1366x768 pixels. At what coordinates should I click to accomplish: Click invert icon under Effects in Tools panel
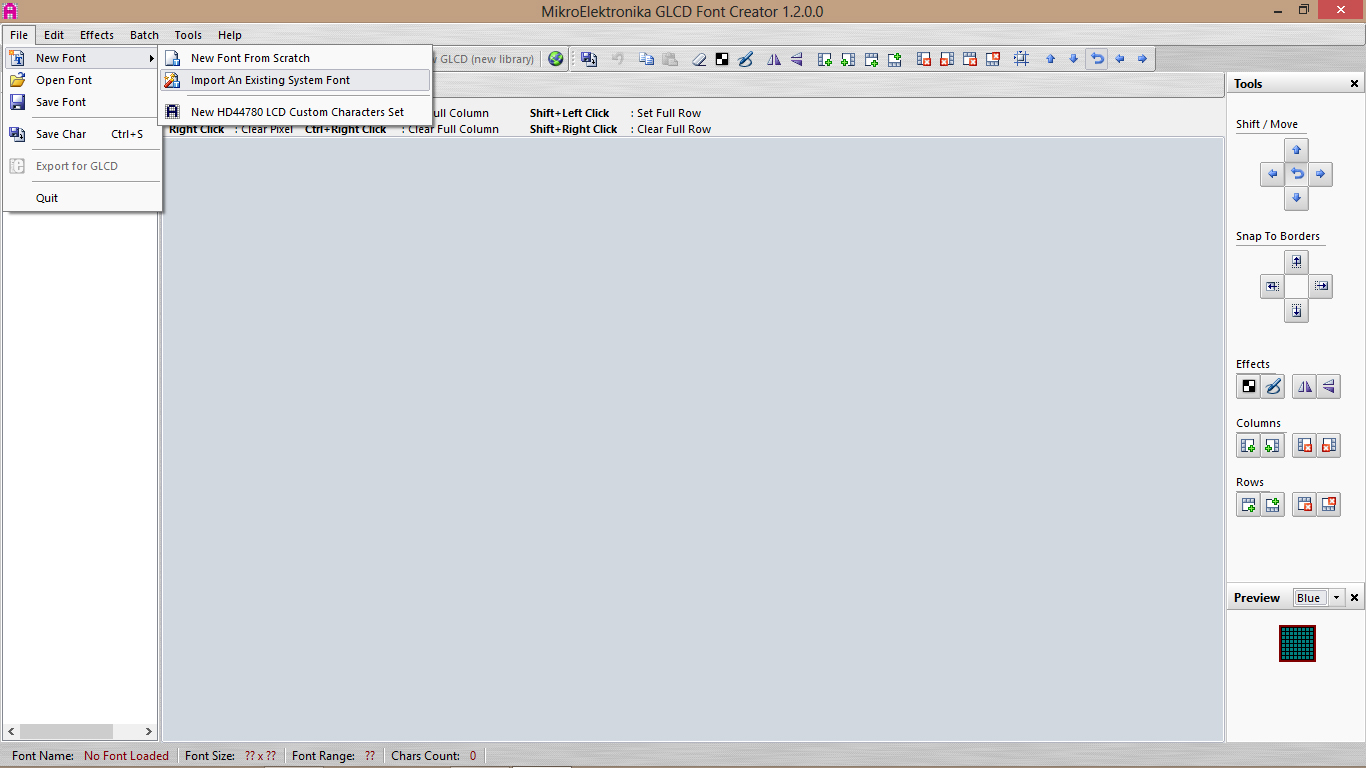click(1249, 386)
